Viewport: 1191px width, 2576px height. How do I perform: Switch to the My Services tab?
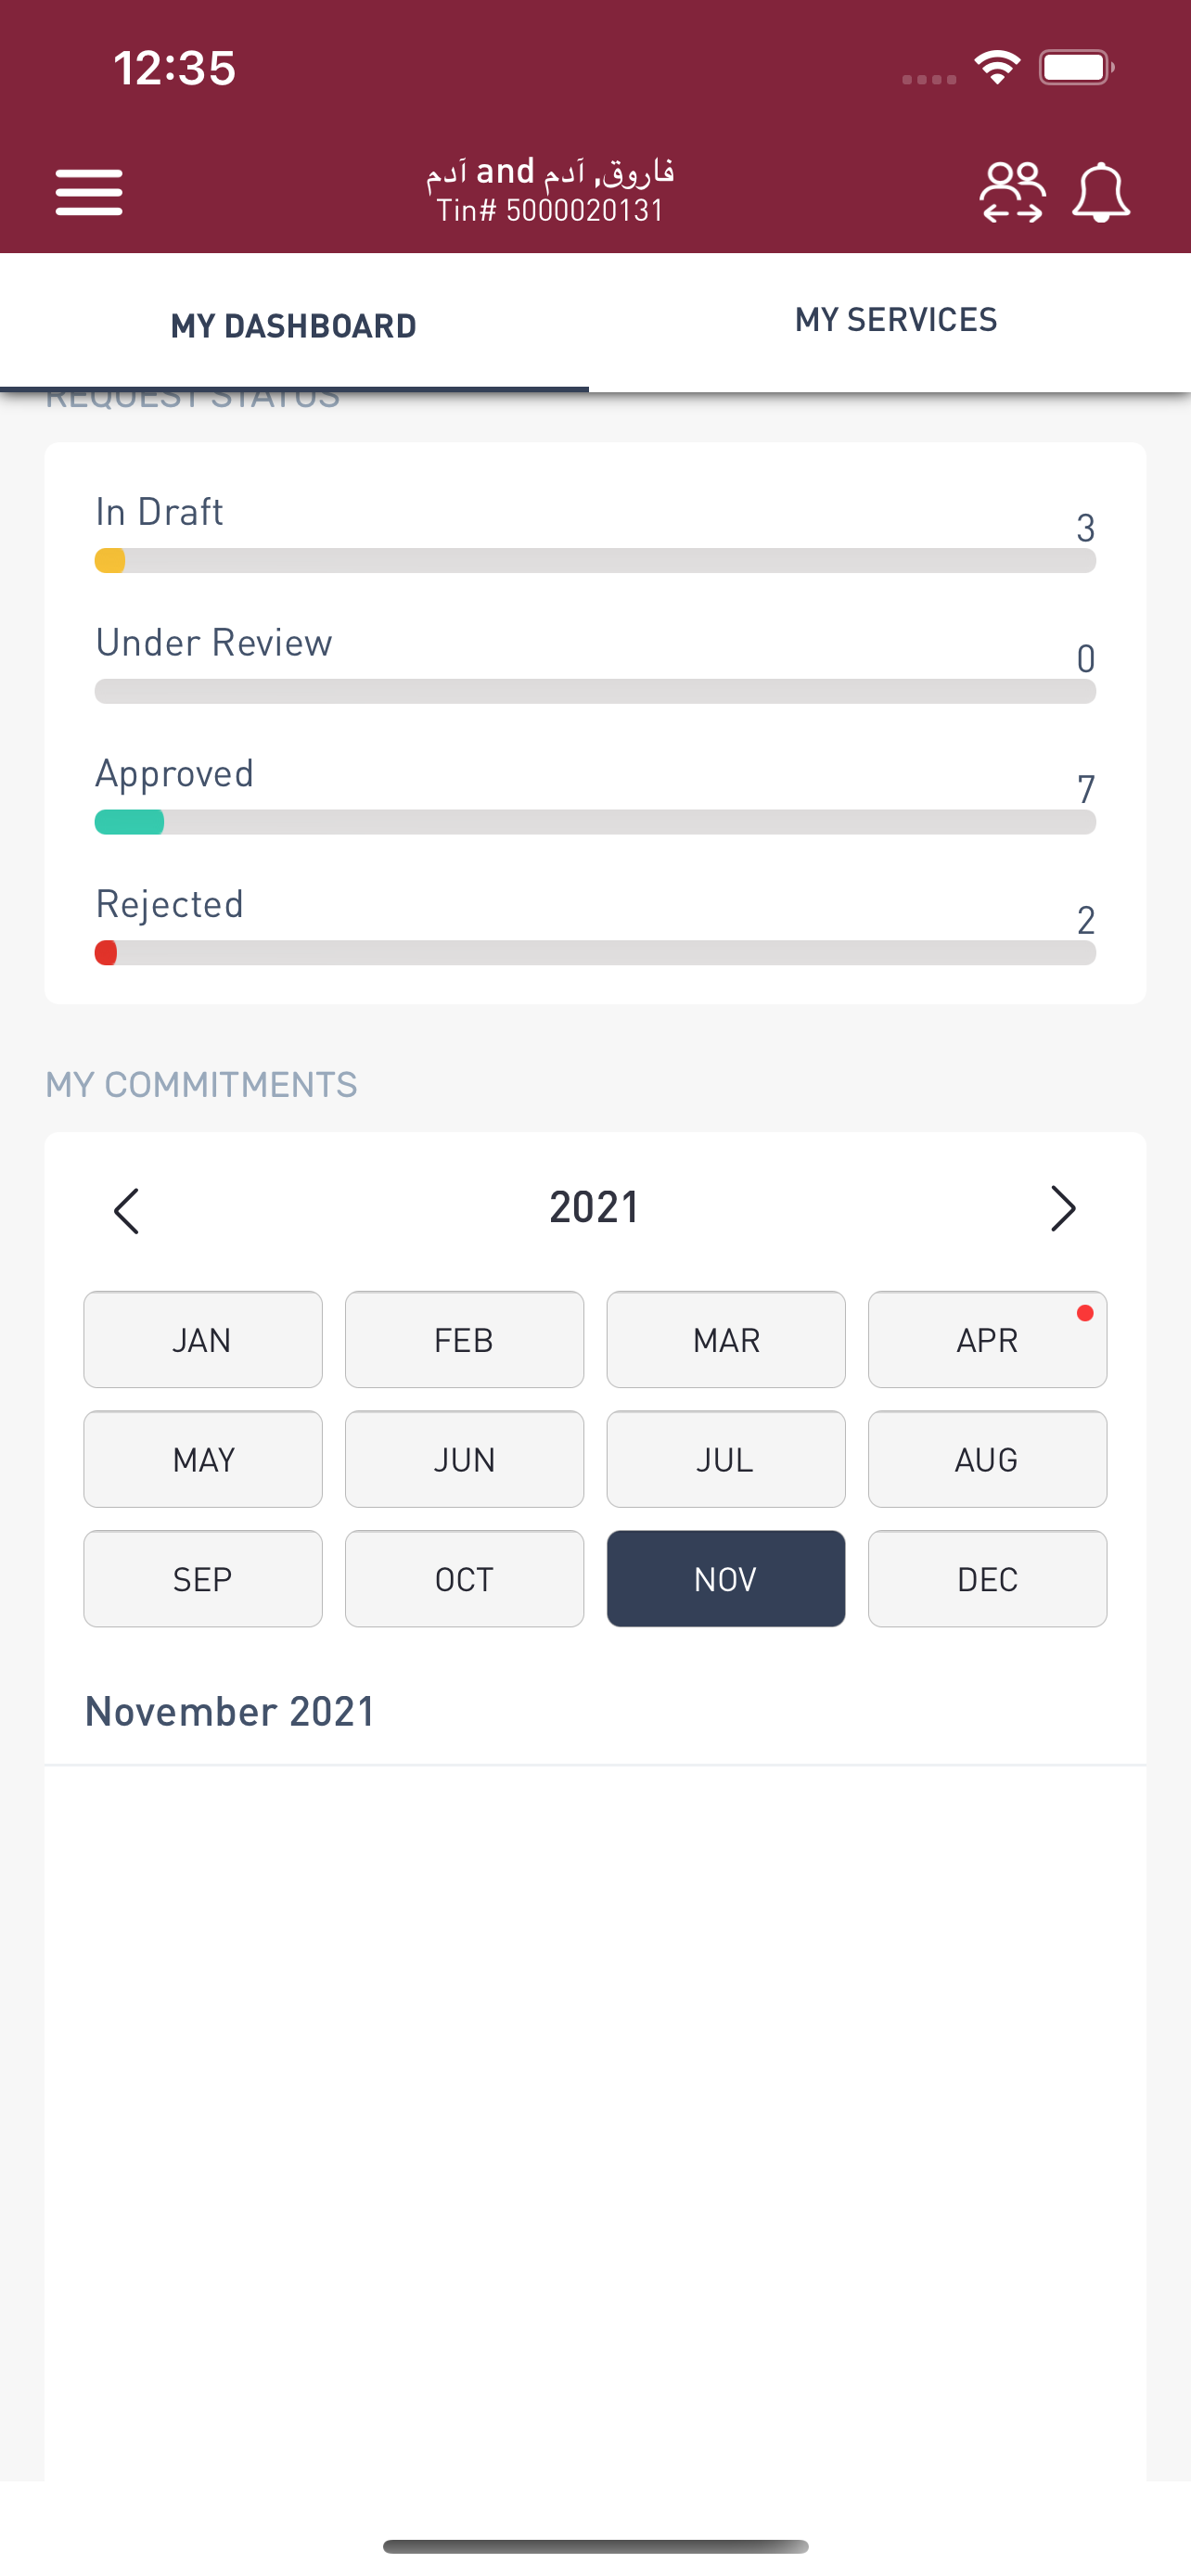point(896,320)
